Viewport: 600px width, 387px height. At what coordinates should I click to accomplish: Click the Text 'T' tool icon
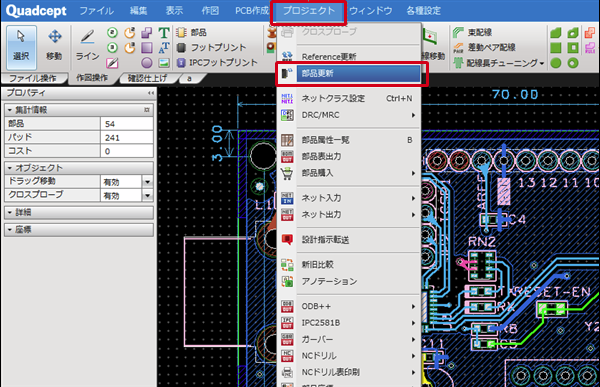[164, 33]
